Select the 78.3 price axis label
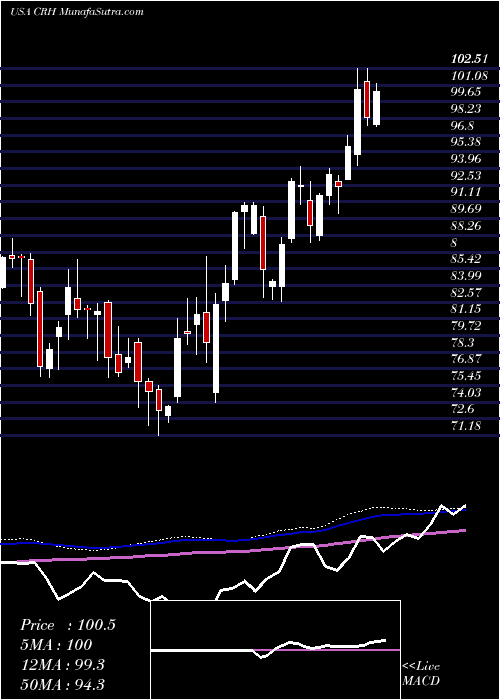This screenshot has height=700, width=500. pyautogui.click(x=462, y=343)
